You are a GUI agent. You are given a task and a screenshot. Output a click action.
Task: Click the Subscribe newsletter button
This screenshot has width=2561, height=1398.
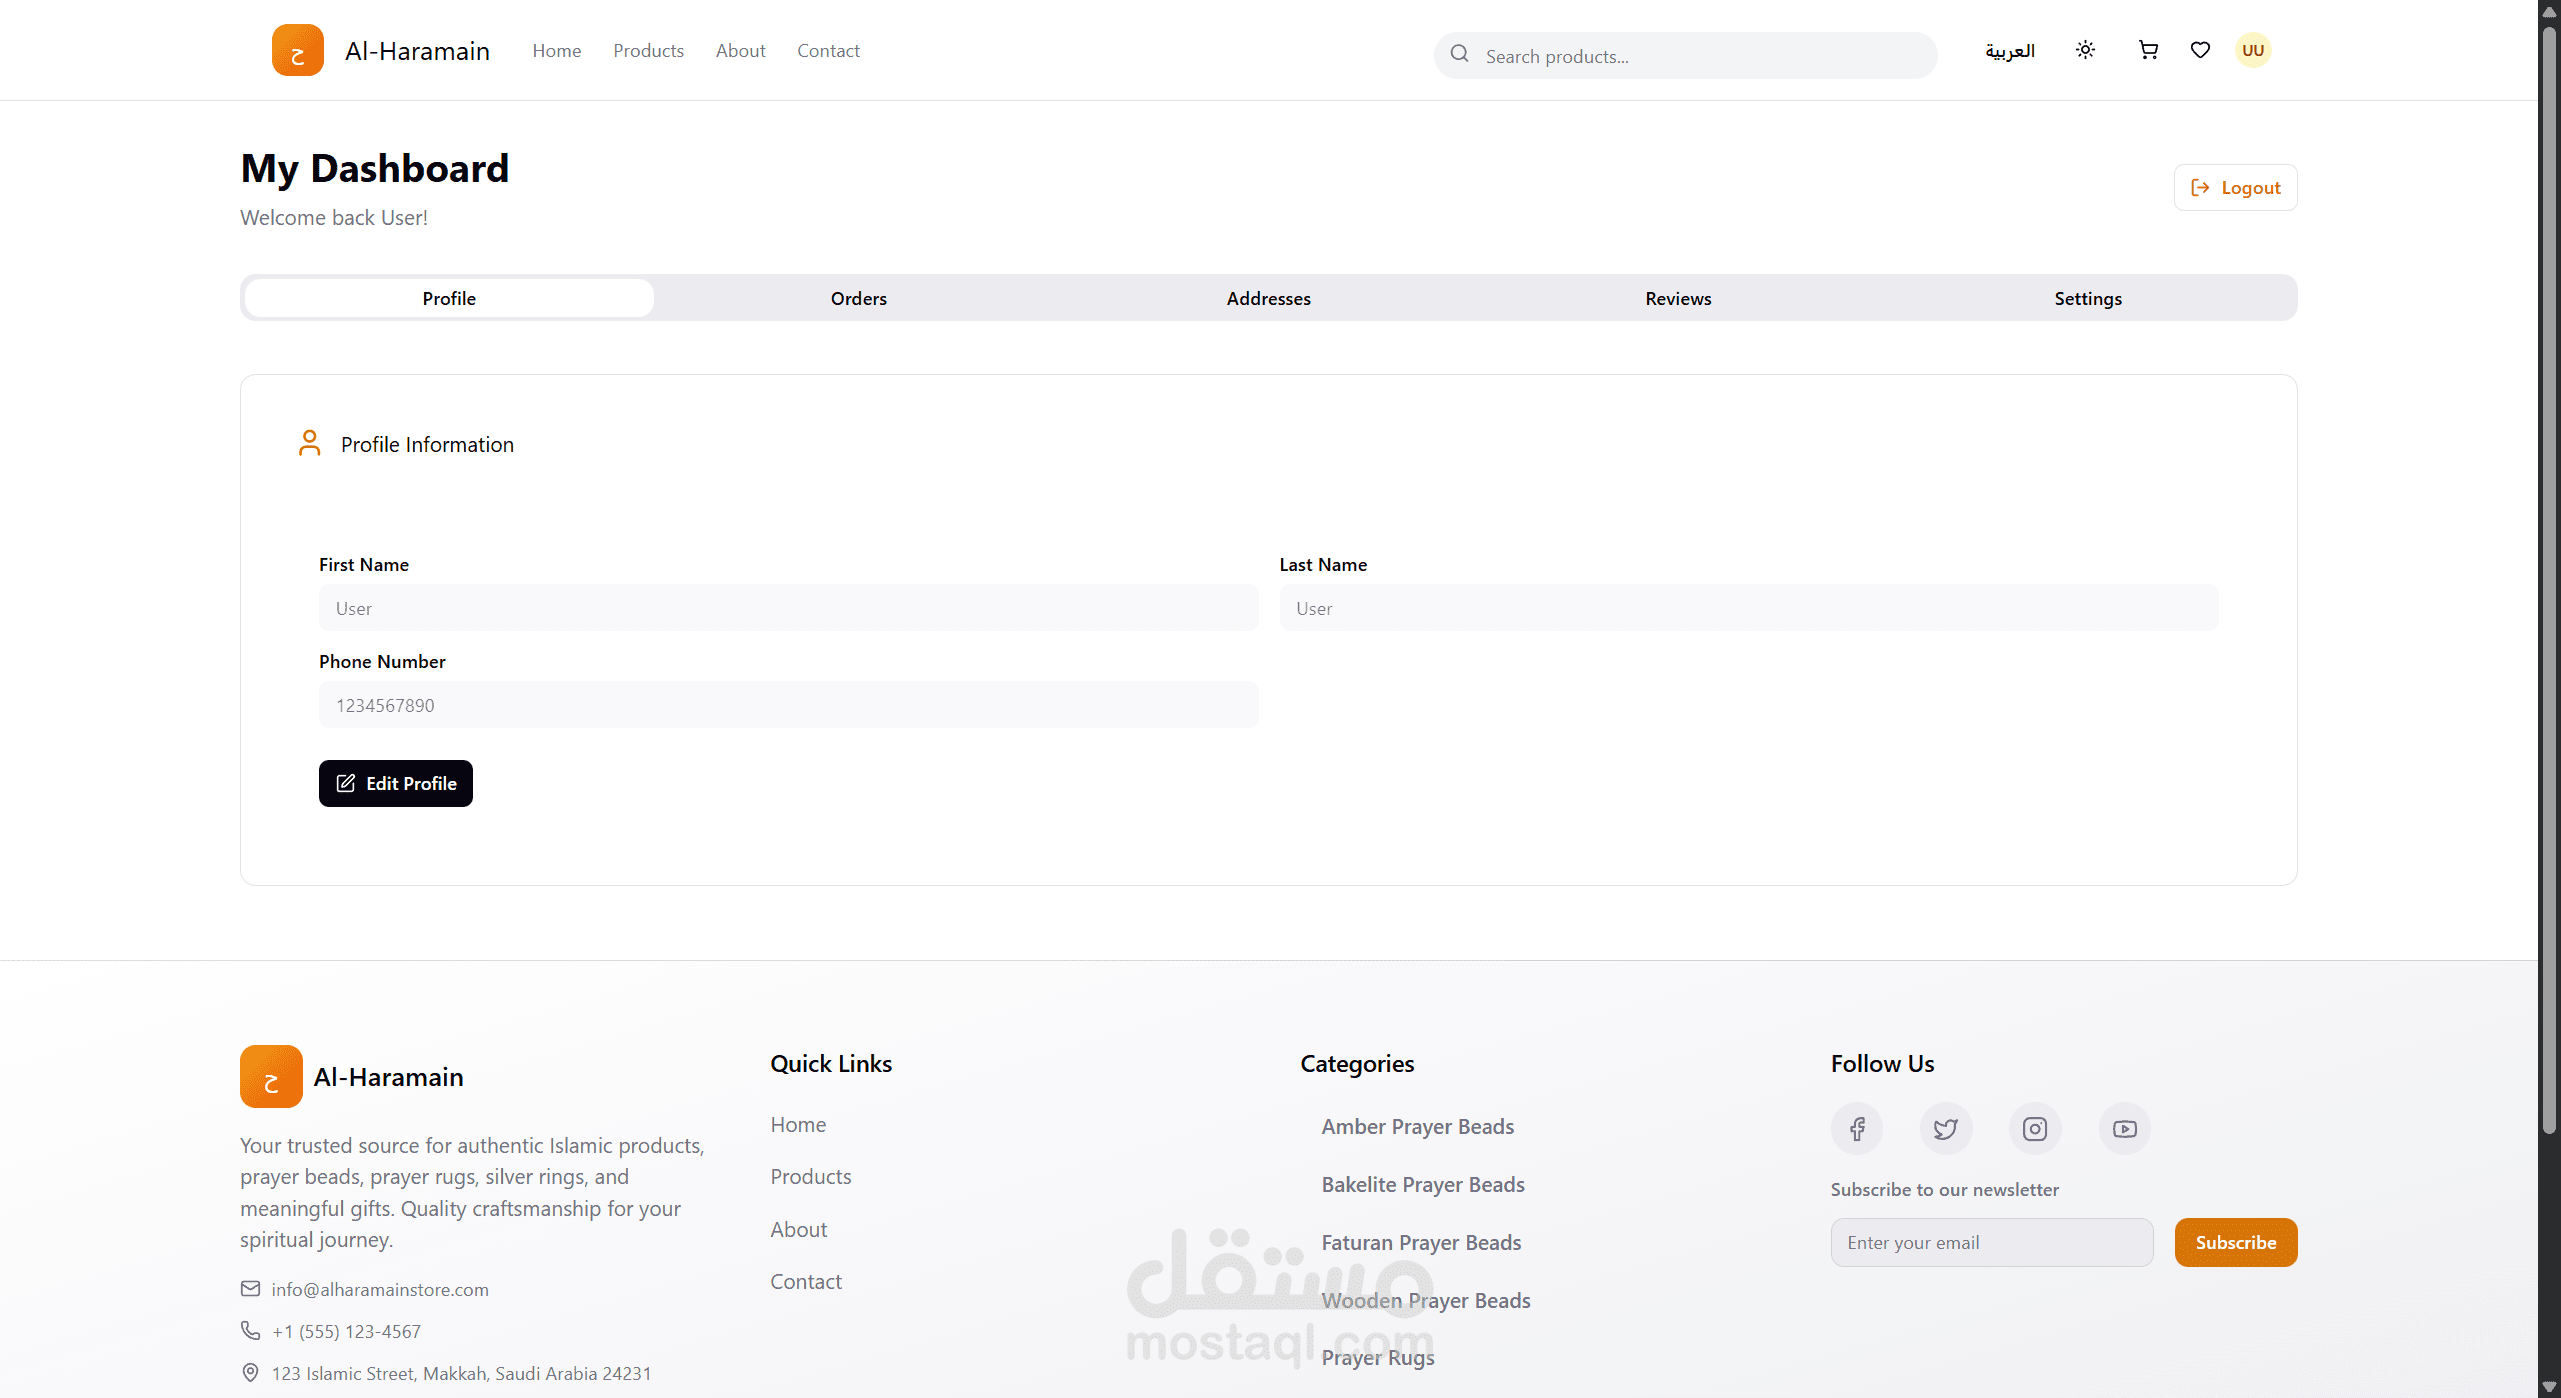[x=2235, y=1242]
